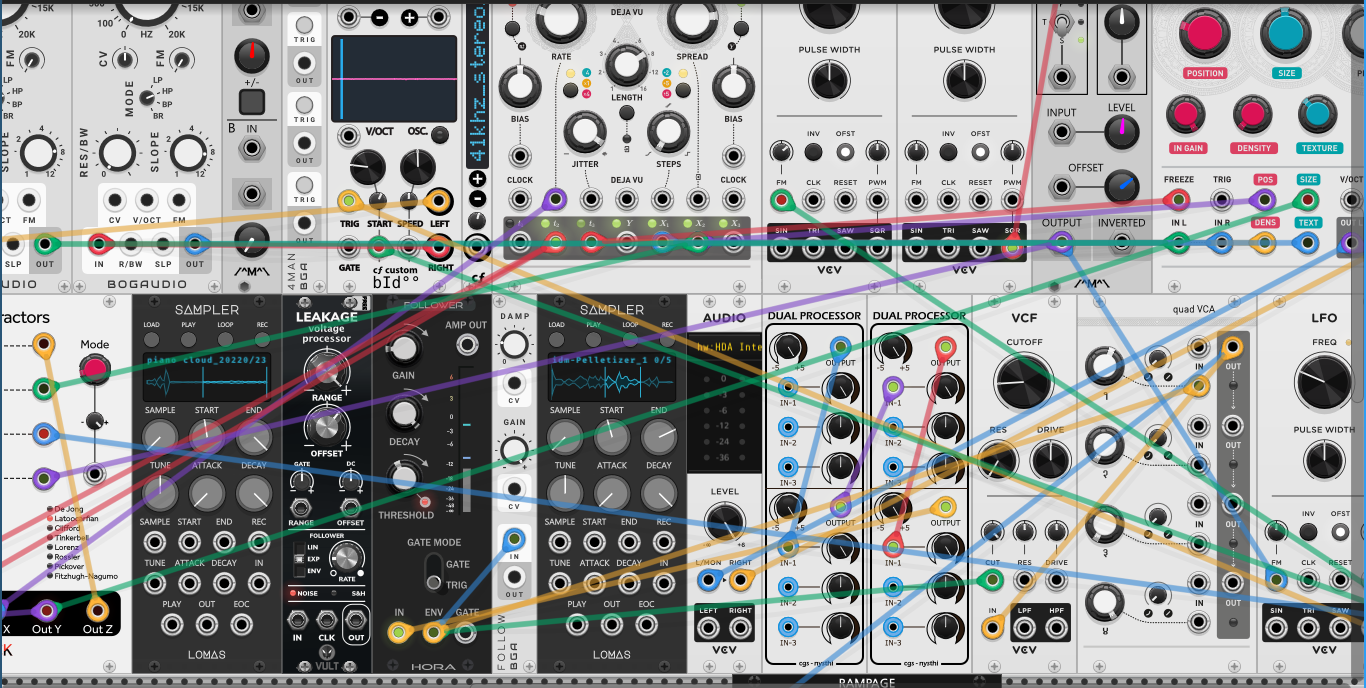Click the Tinkerbell attractor label
The image size is (1366, 688).
point(71,538)
